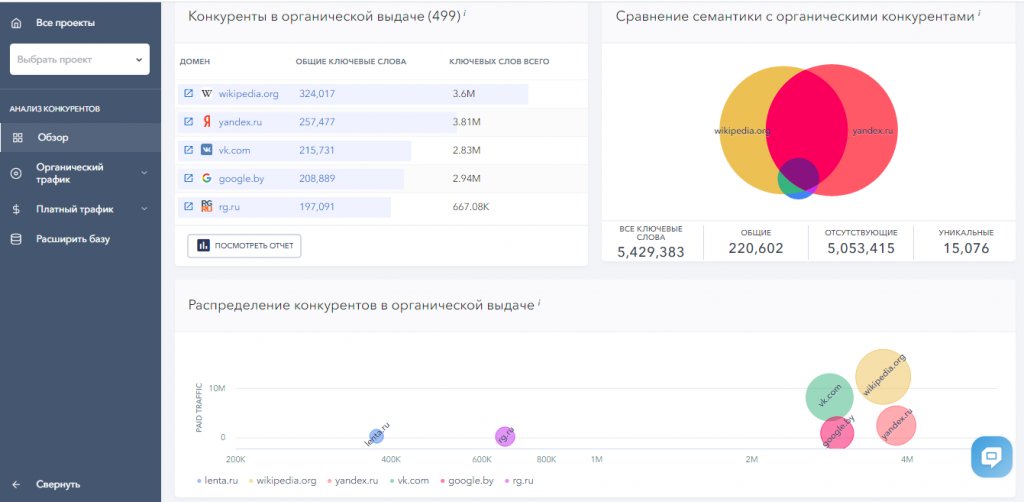
Task: Click the left arrow icon beside Свернуть
Action: coord(16,484)
